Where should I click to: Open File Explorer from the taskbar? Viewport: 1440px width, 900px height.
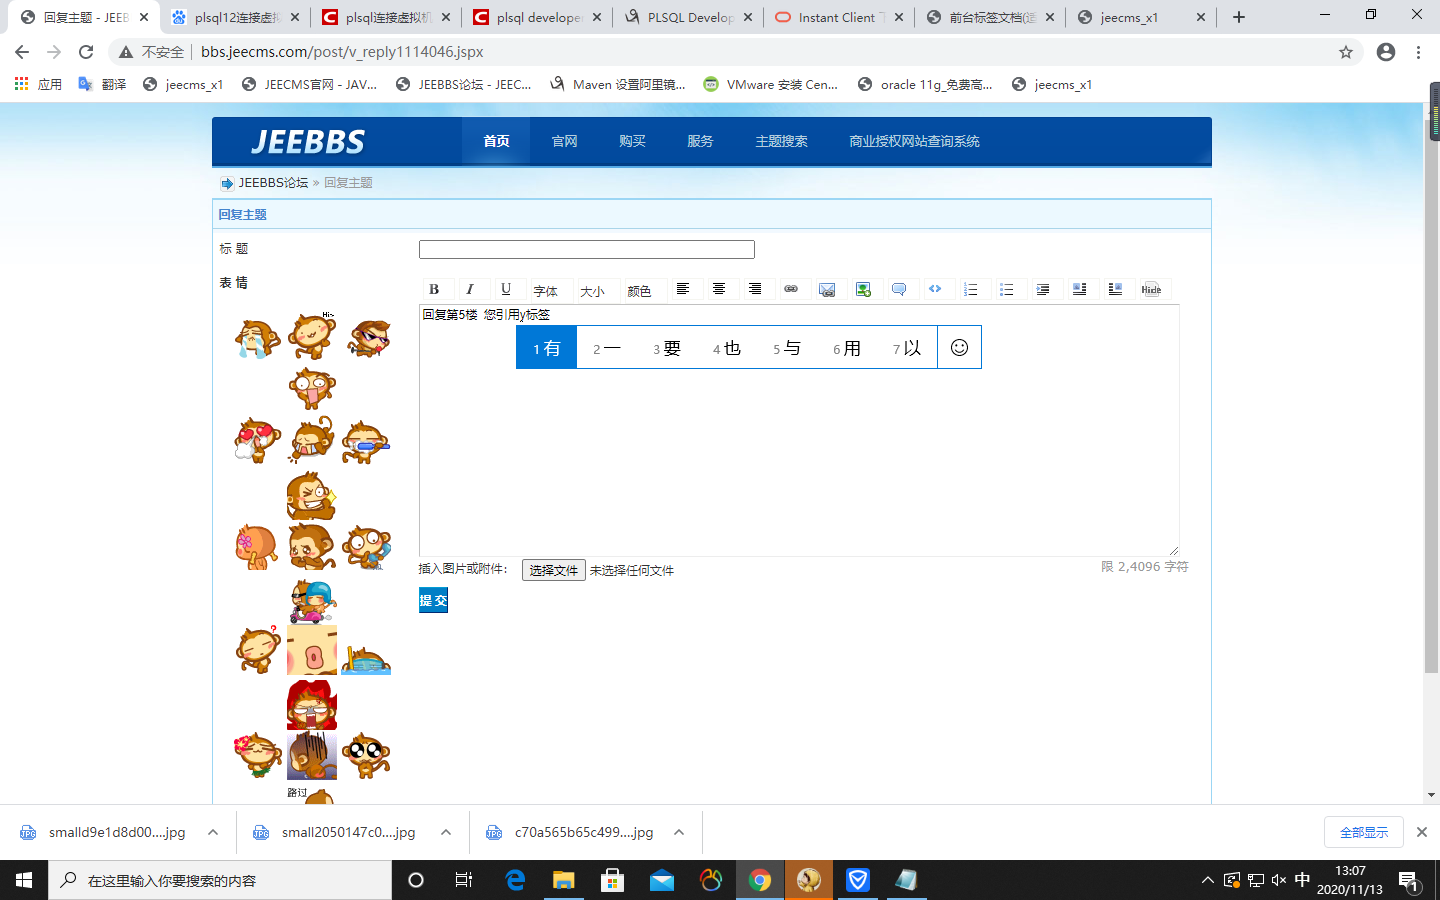coord(564,880)
